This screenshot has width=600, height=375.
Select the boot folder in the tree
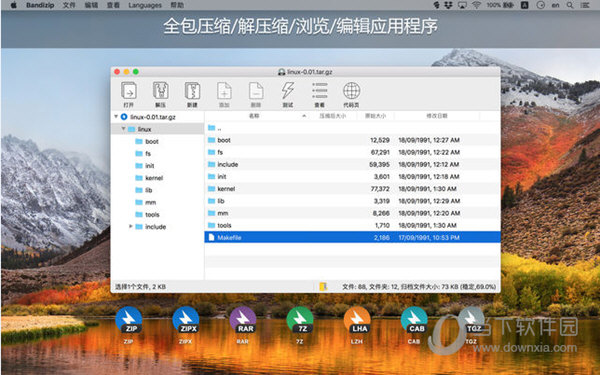tap(152, 141)
